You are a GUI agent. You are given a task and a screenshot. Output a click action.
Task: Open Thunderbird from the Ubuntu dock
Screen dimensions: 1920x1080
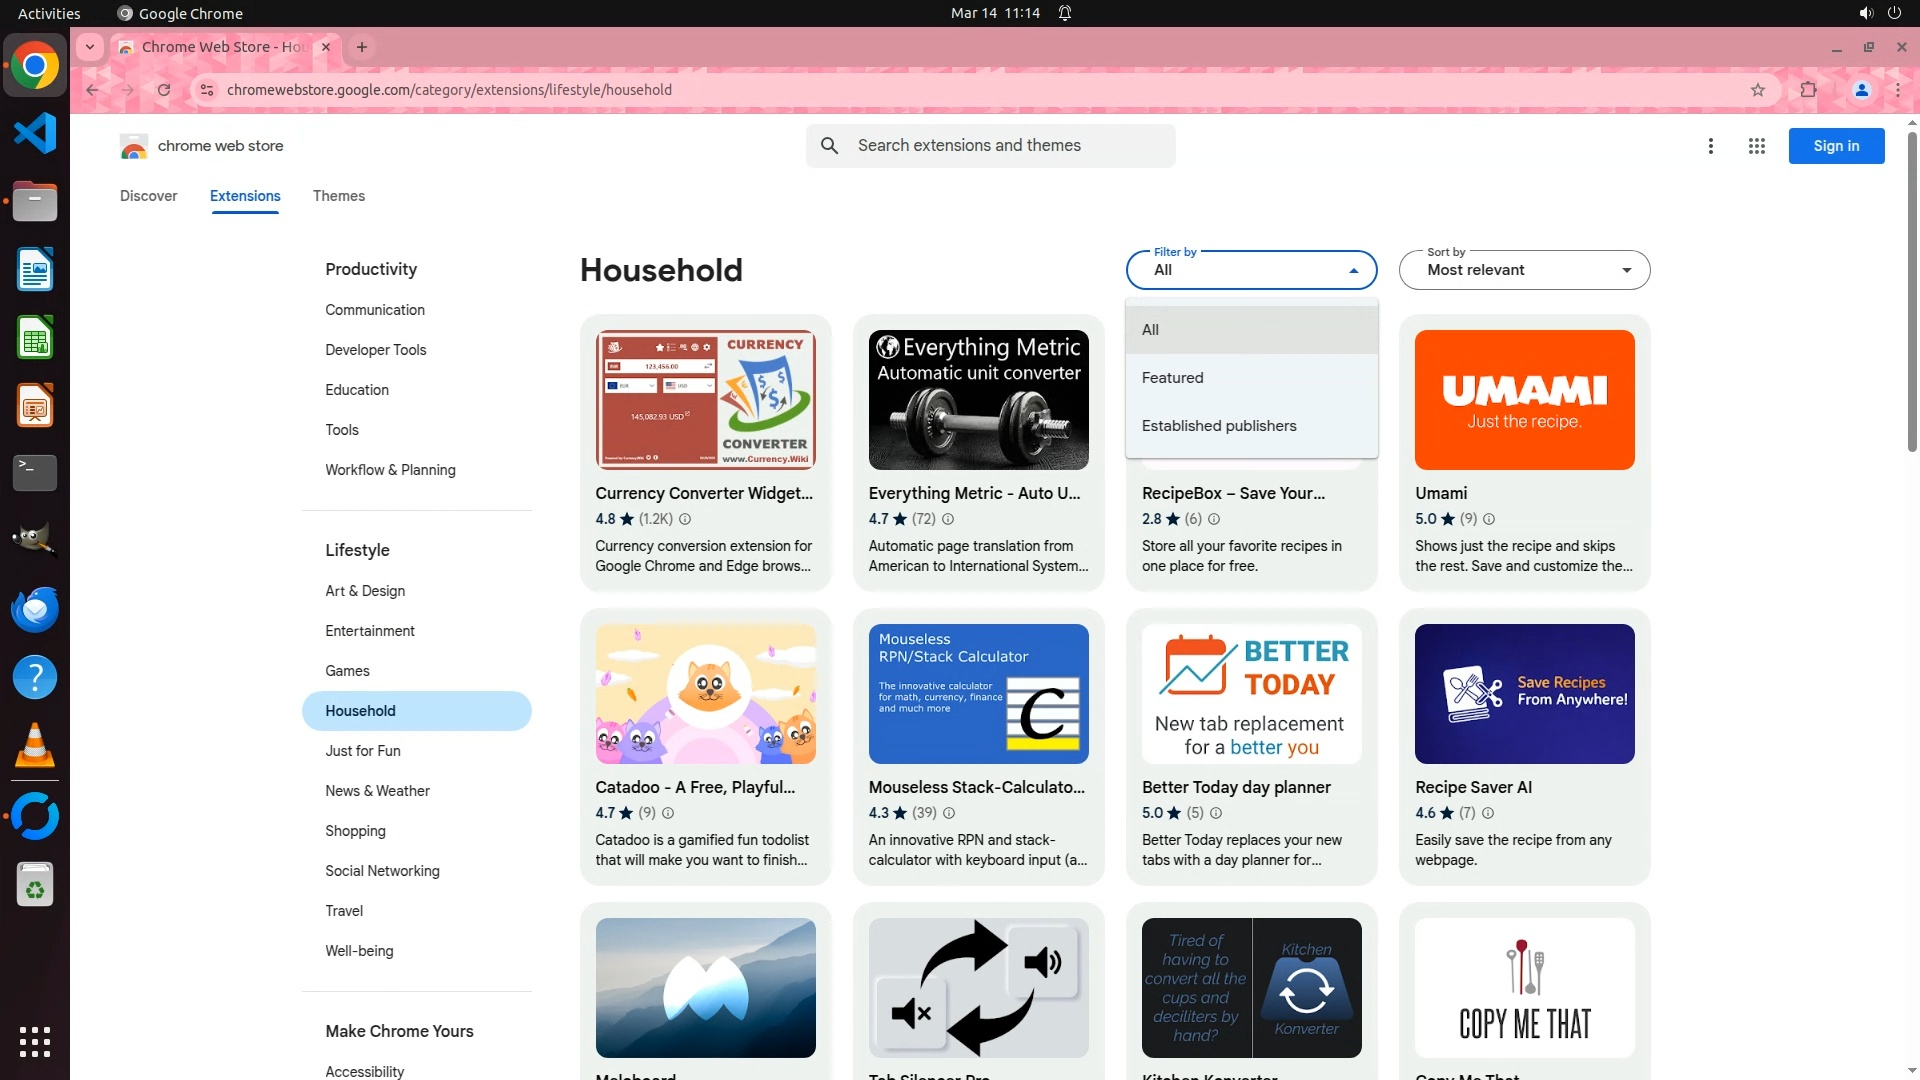[x=35, y=609]
